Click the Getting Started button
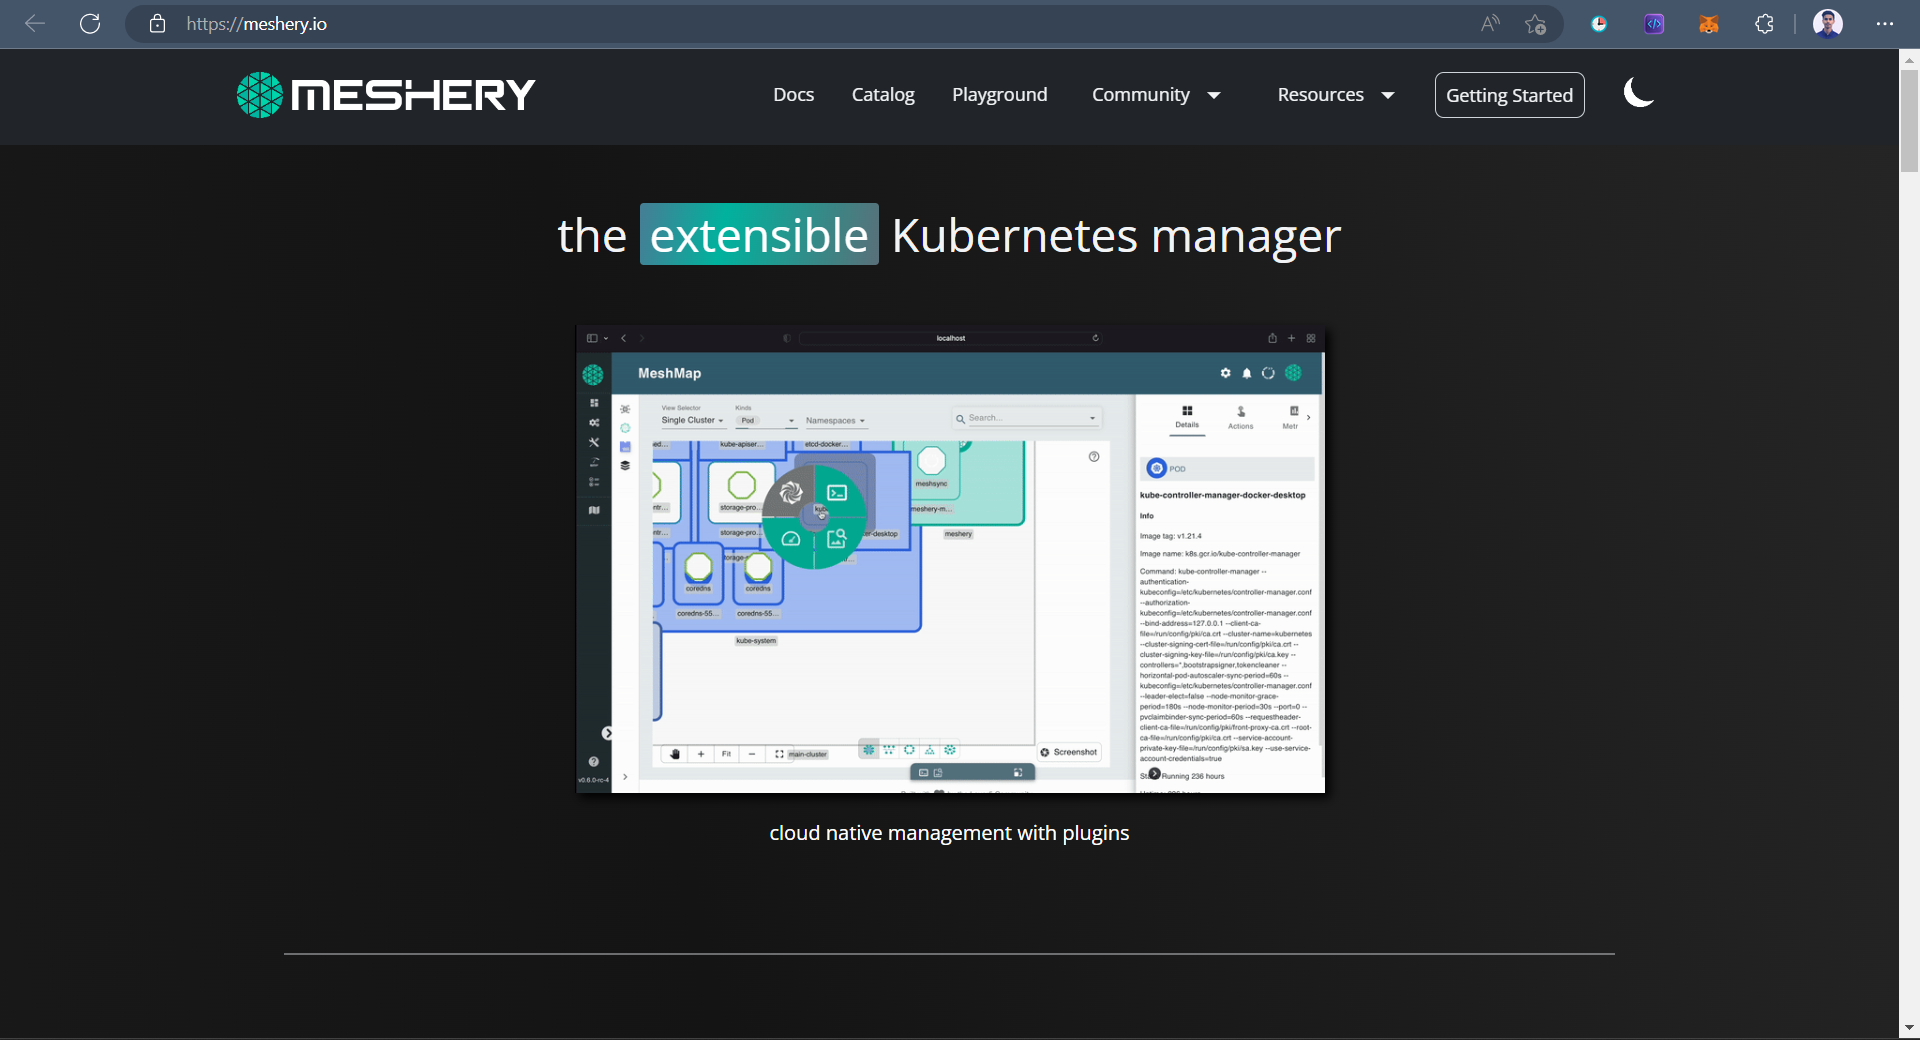Viewport: 1920px width, 1040px height. [x=1509, y=95]
